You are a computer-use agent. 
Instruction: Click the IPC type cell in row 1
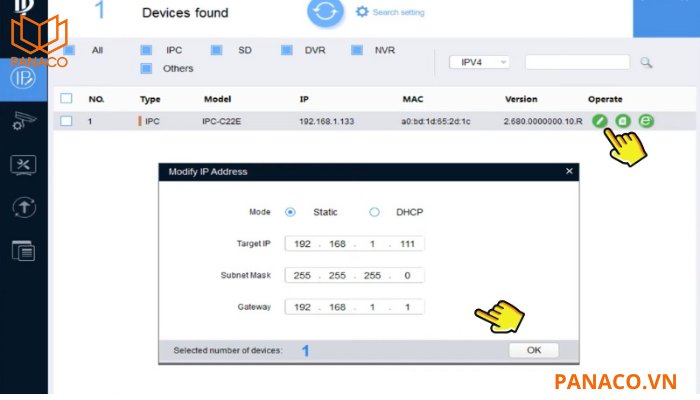pyautogui.click(x=152, y=121)
